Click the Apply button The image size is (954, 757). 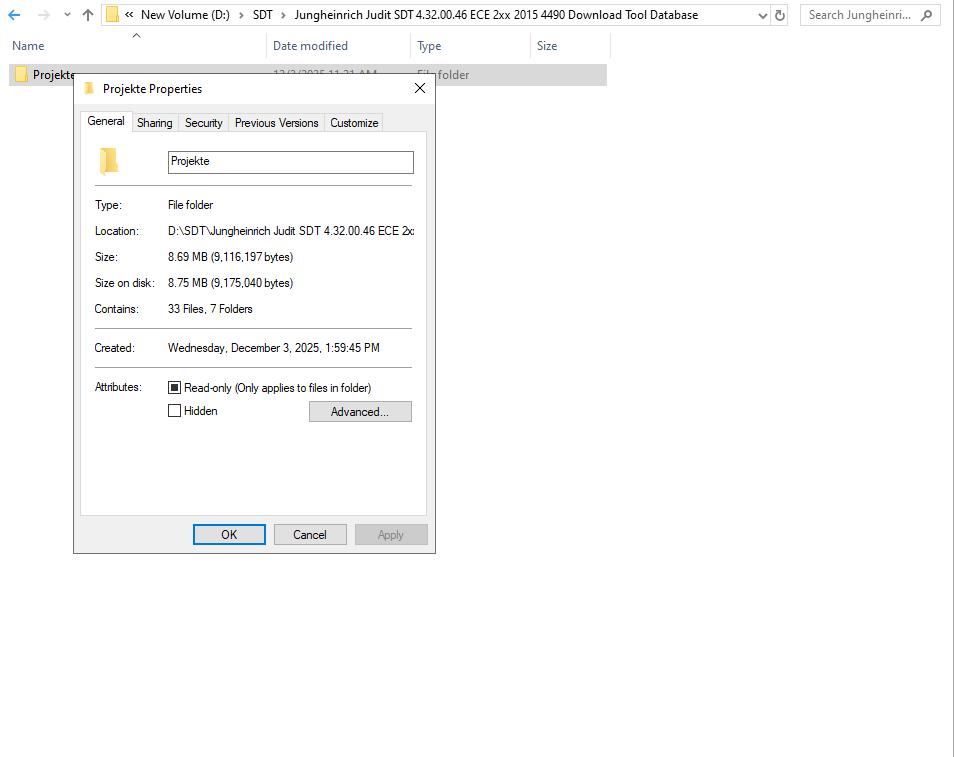coord(391,535)
